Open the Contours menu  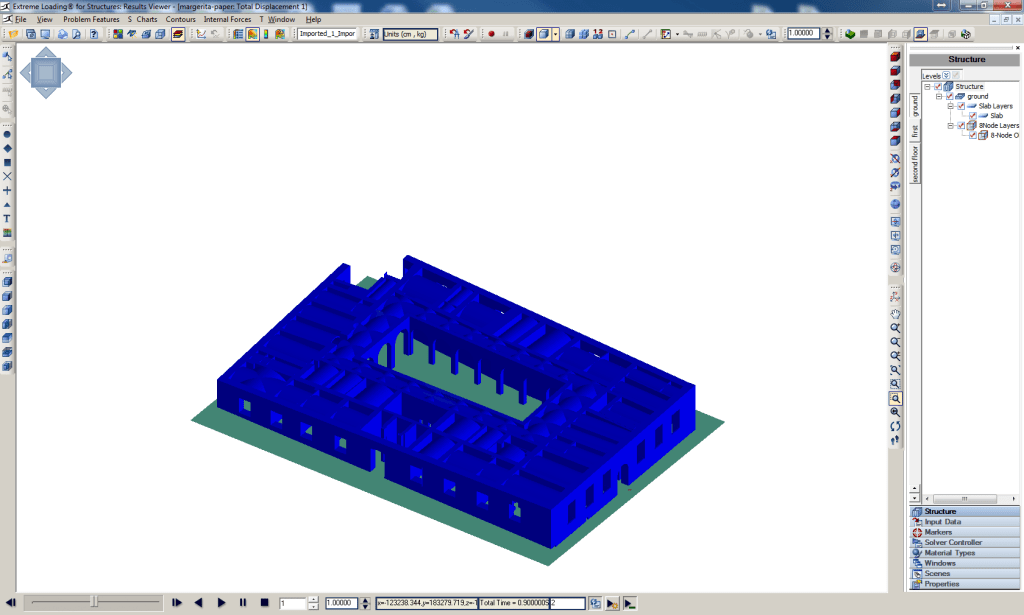tap(180, 19)
